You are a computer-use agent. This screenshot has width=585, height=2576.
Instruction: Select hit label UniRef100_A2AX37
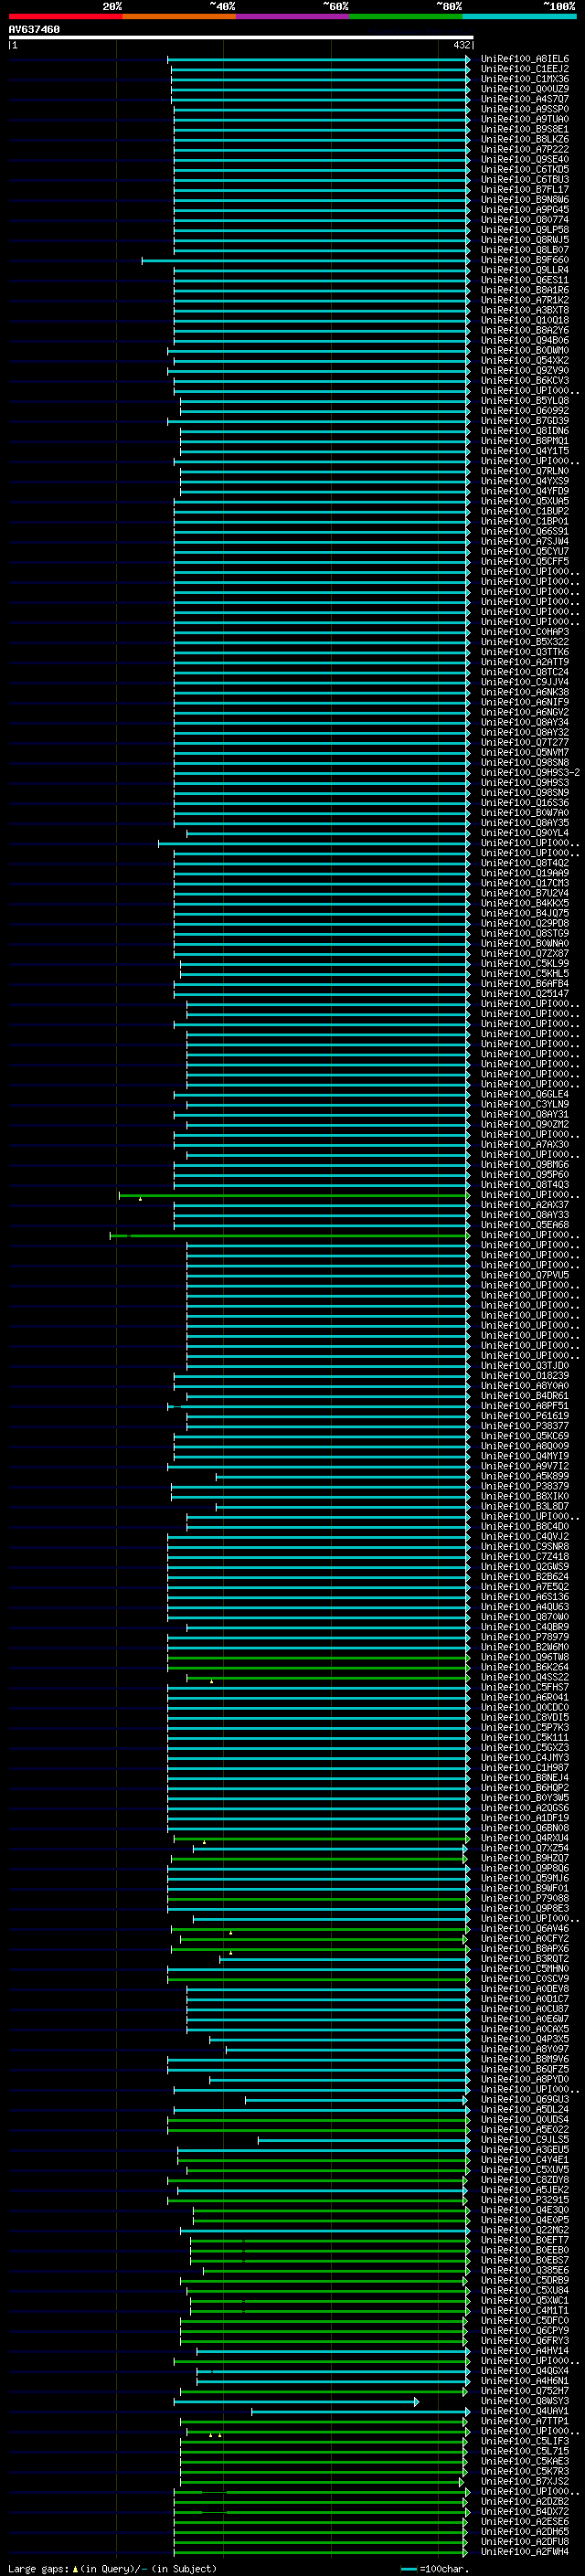coord(524,1205)
